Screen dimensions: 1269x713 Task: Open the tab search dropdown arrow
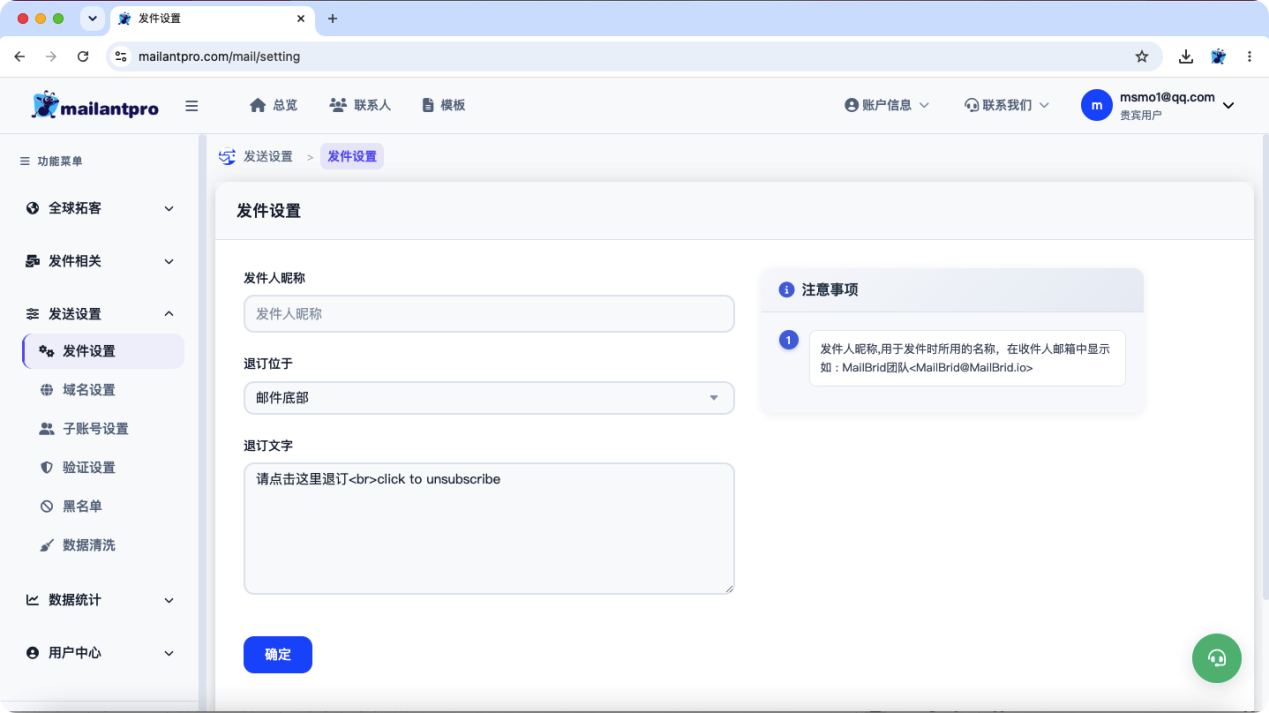pyautogui.click(x=93, y=19)
